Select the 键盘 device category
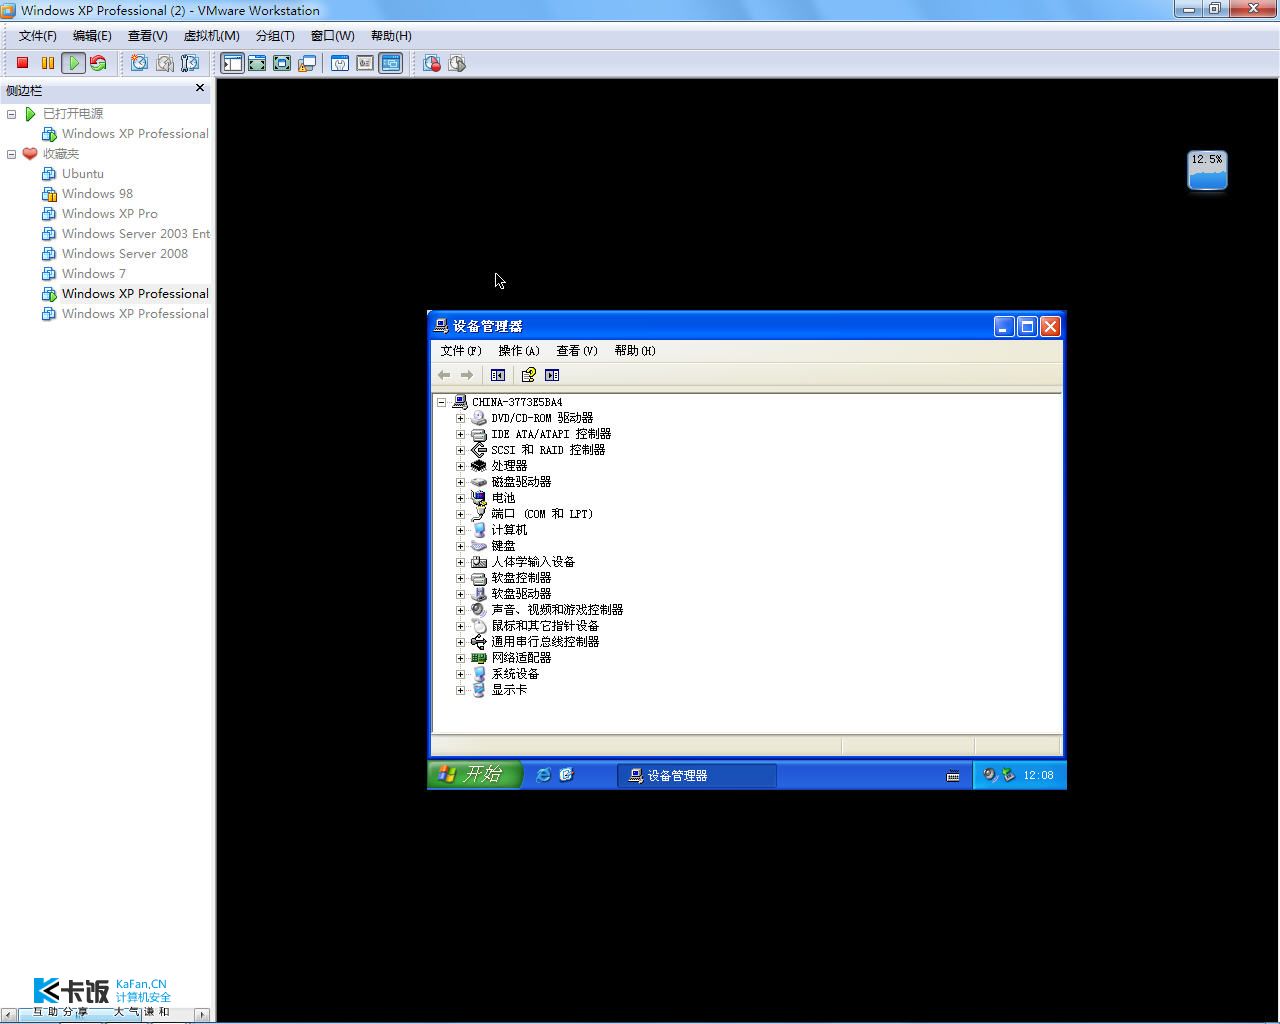Viewport: 1280px width, 1024px height. coord(503,546)
